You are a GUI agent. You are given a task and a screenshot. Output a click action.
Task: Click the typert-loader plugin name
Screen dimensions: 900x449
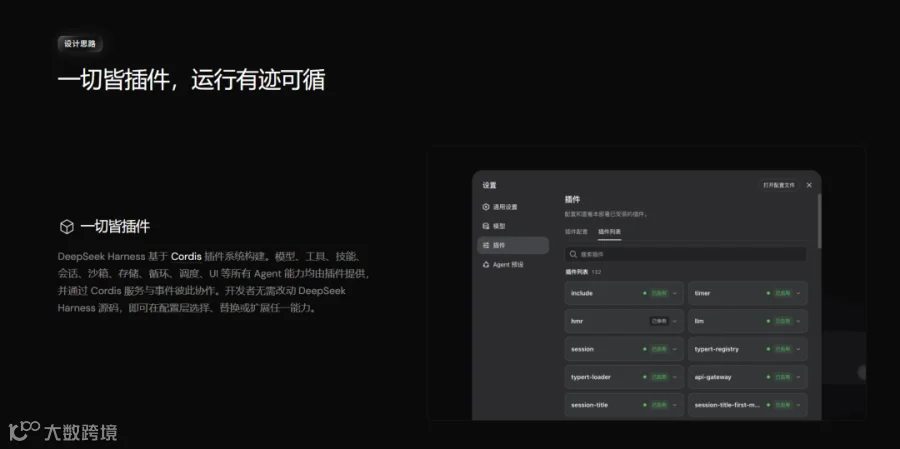591,377
